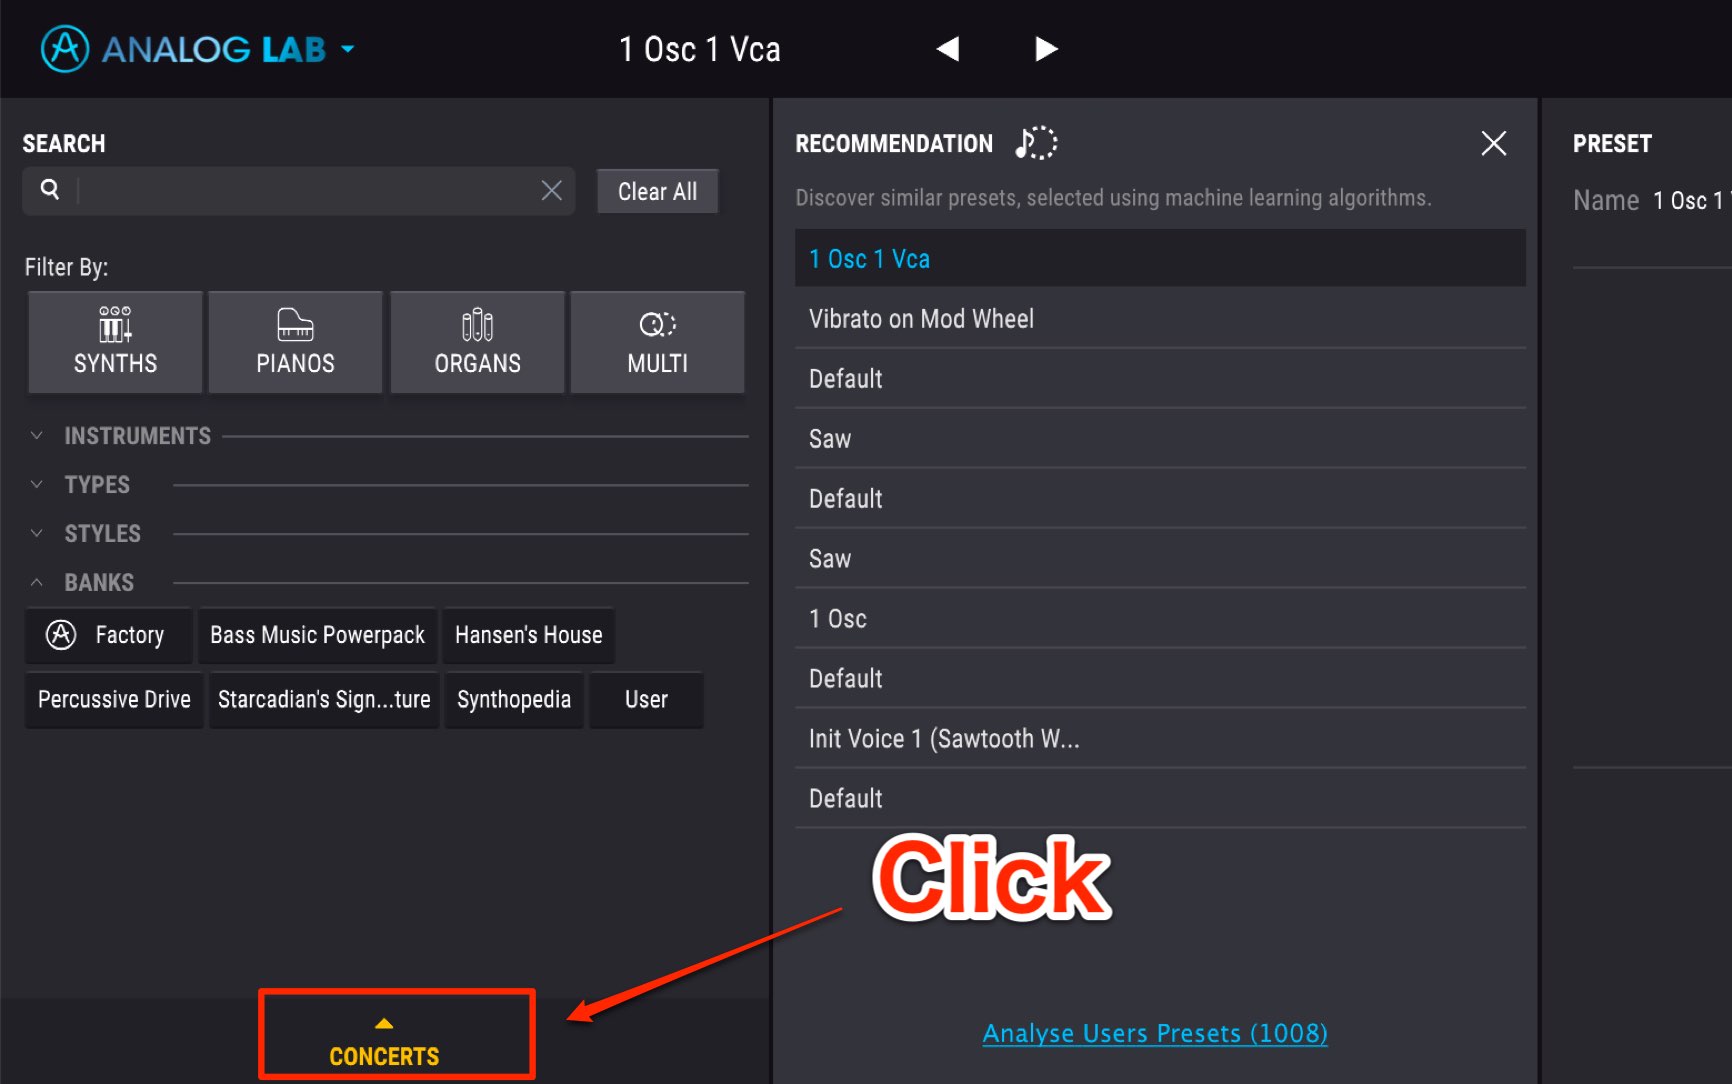1732x1084 pixels.
Task: Clear the search field with X
Action: tap(551, 190)
